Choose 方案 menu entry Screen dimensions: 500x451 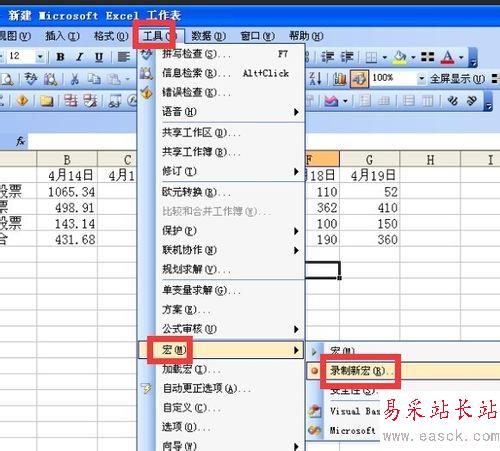(221, 310)
